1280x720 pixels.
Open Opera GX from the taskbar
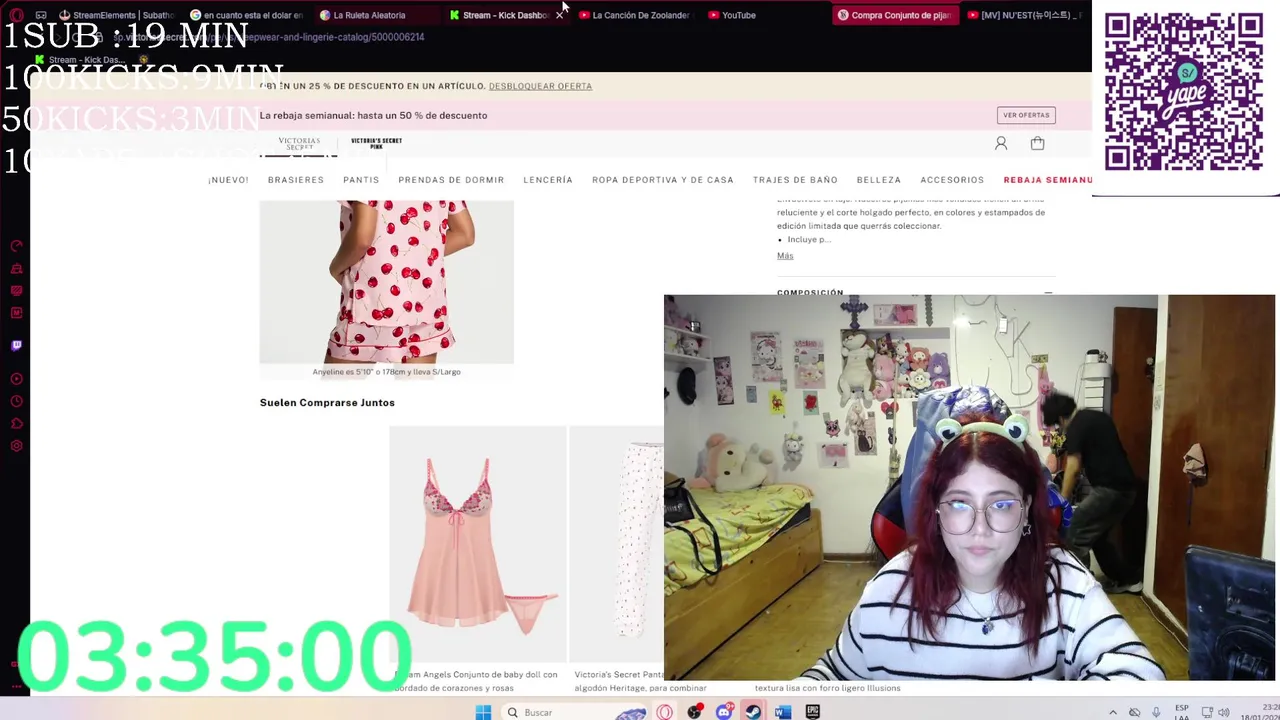pyautogui.click(x=664, y=712)
